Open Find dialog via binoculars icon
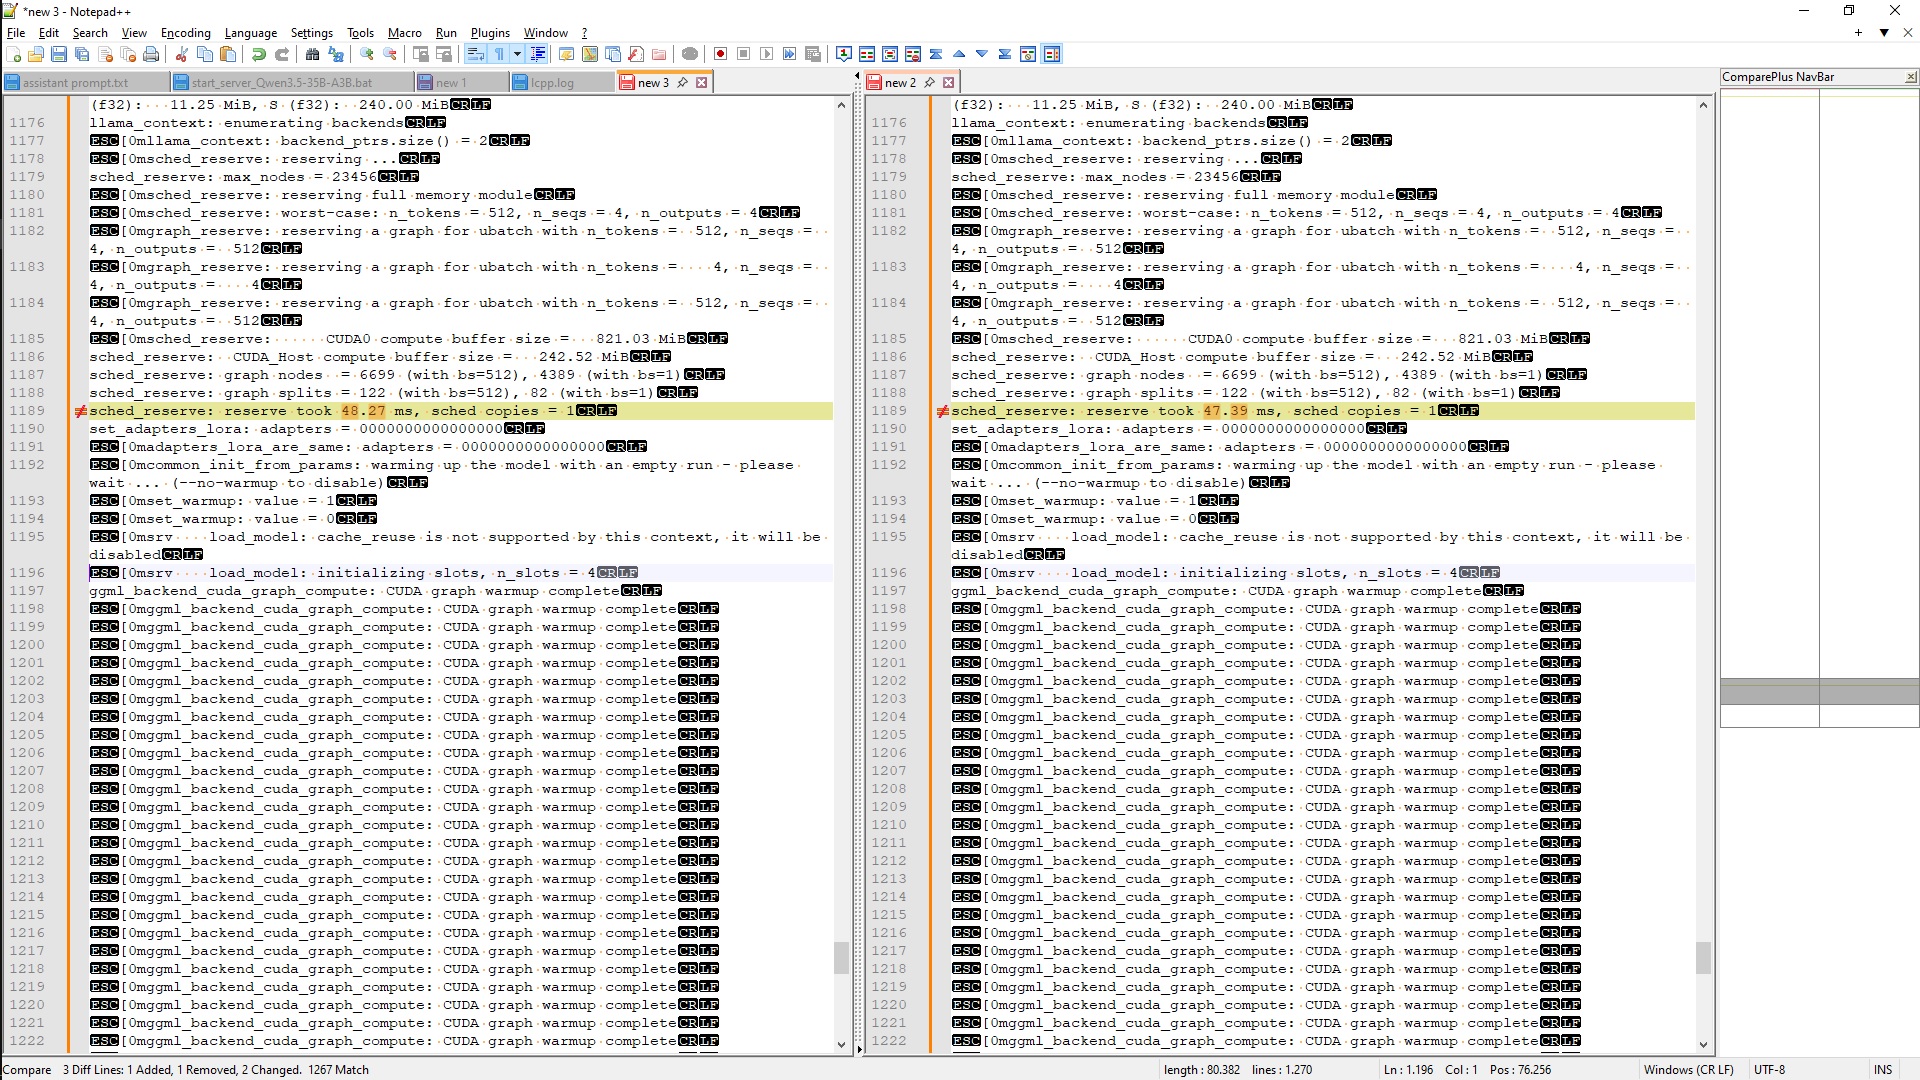The image size is (1920, 1080). pos(313,54)
